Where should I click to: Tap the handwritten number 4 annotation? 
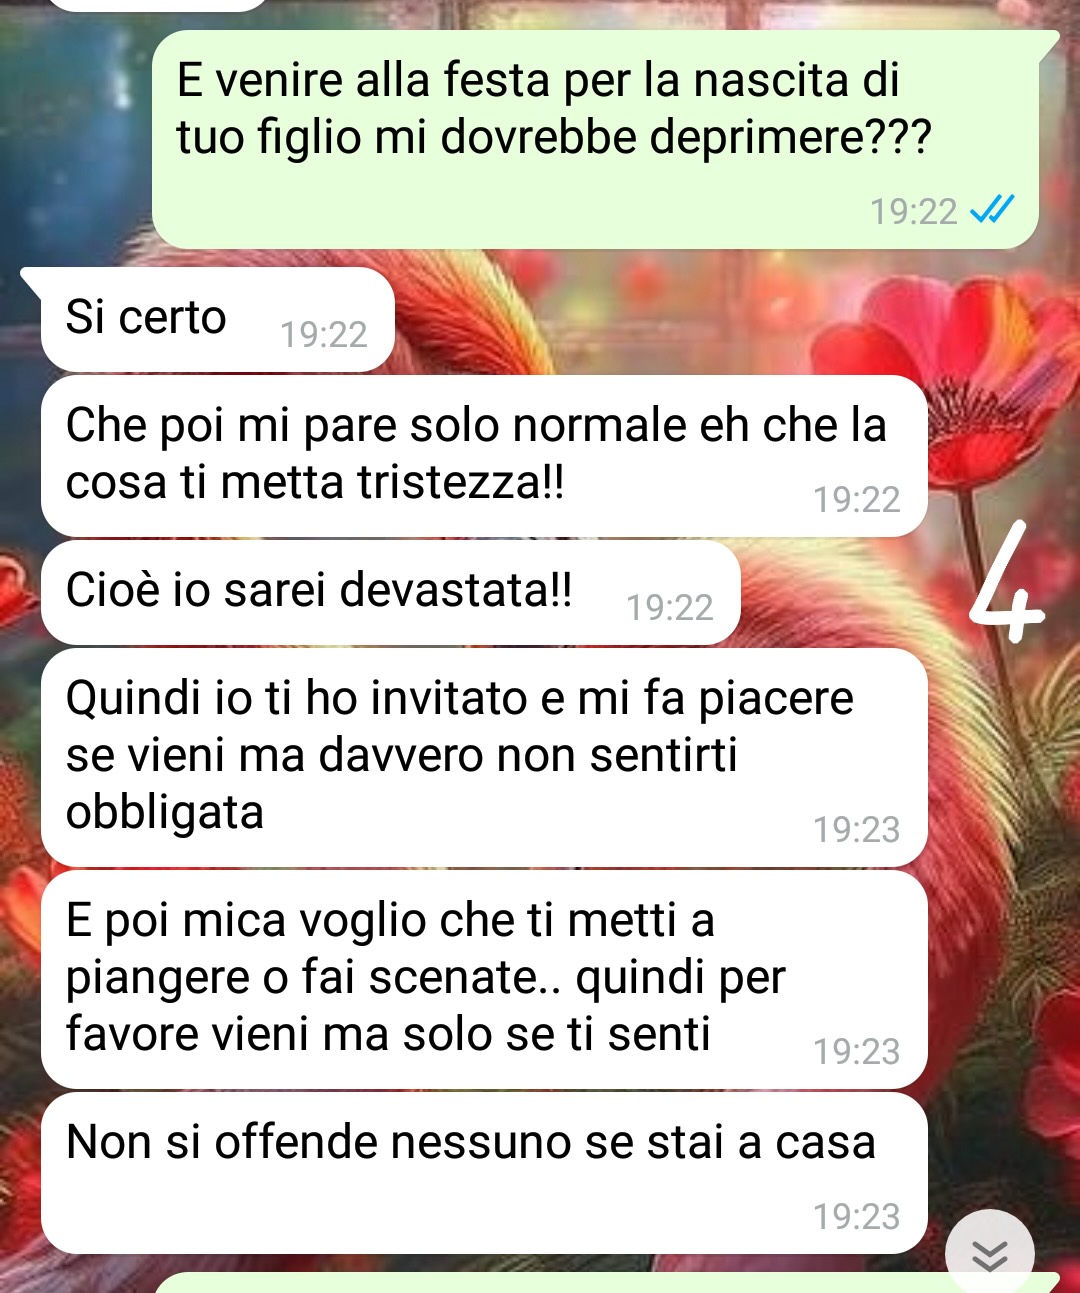[x=1006, y=582]
